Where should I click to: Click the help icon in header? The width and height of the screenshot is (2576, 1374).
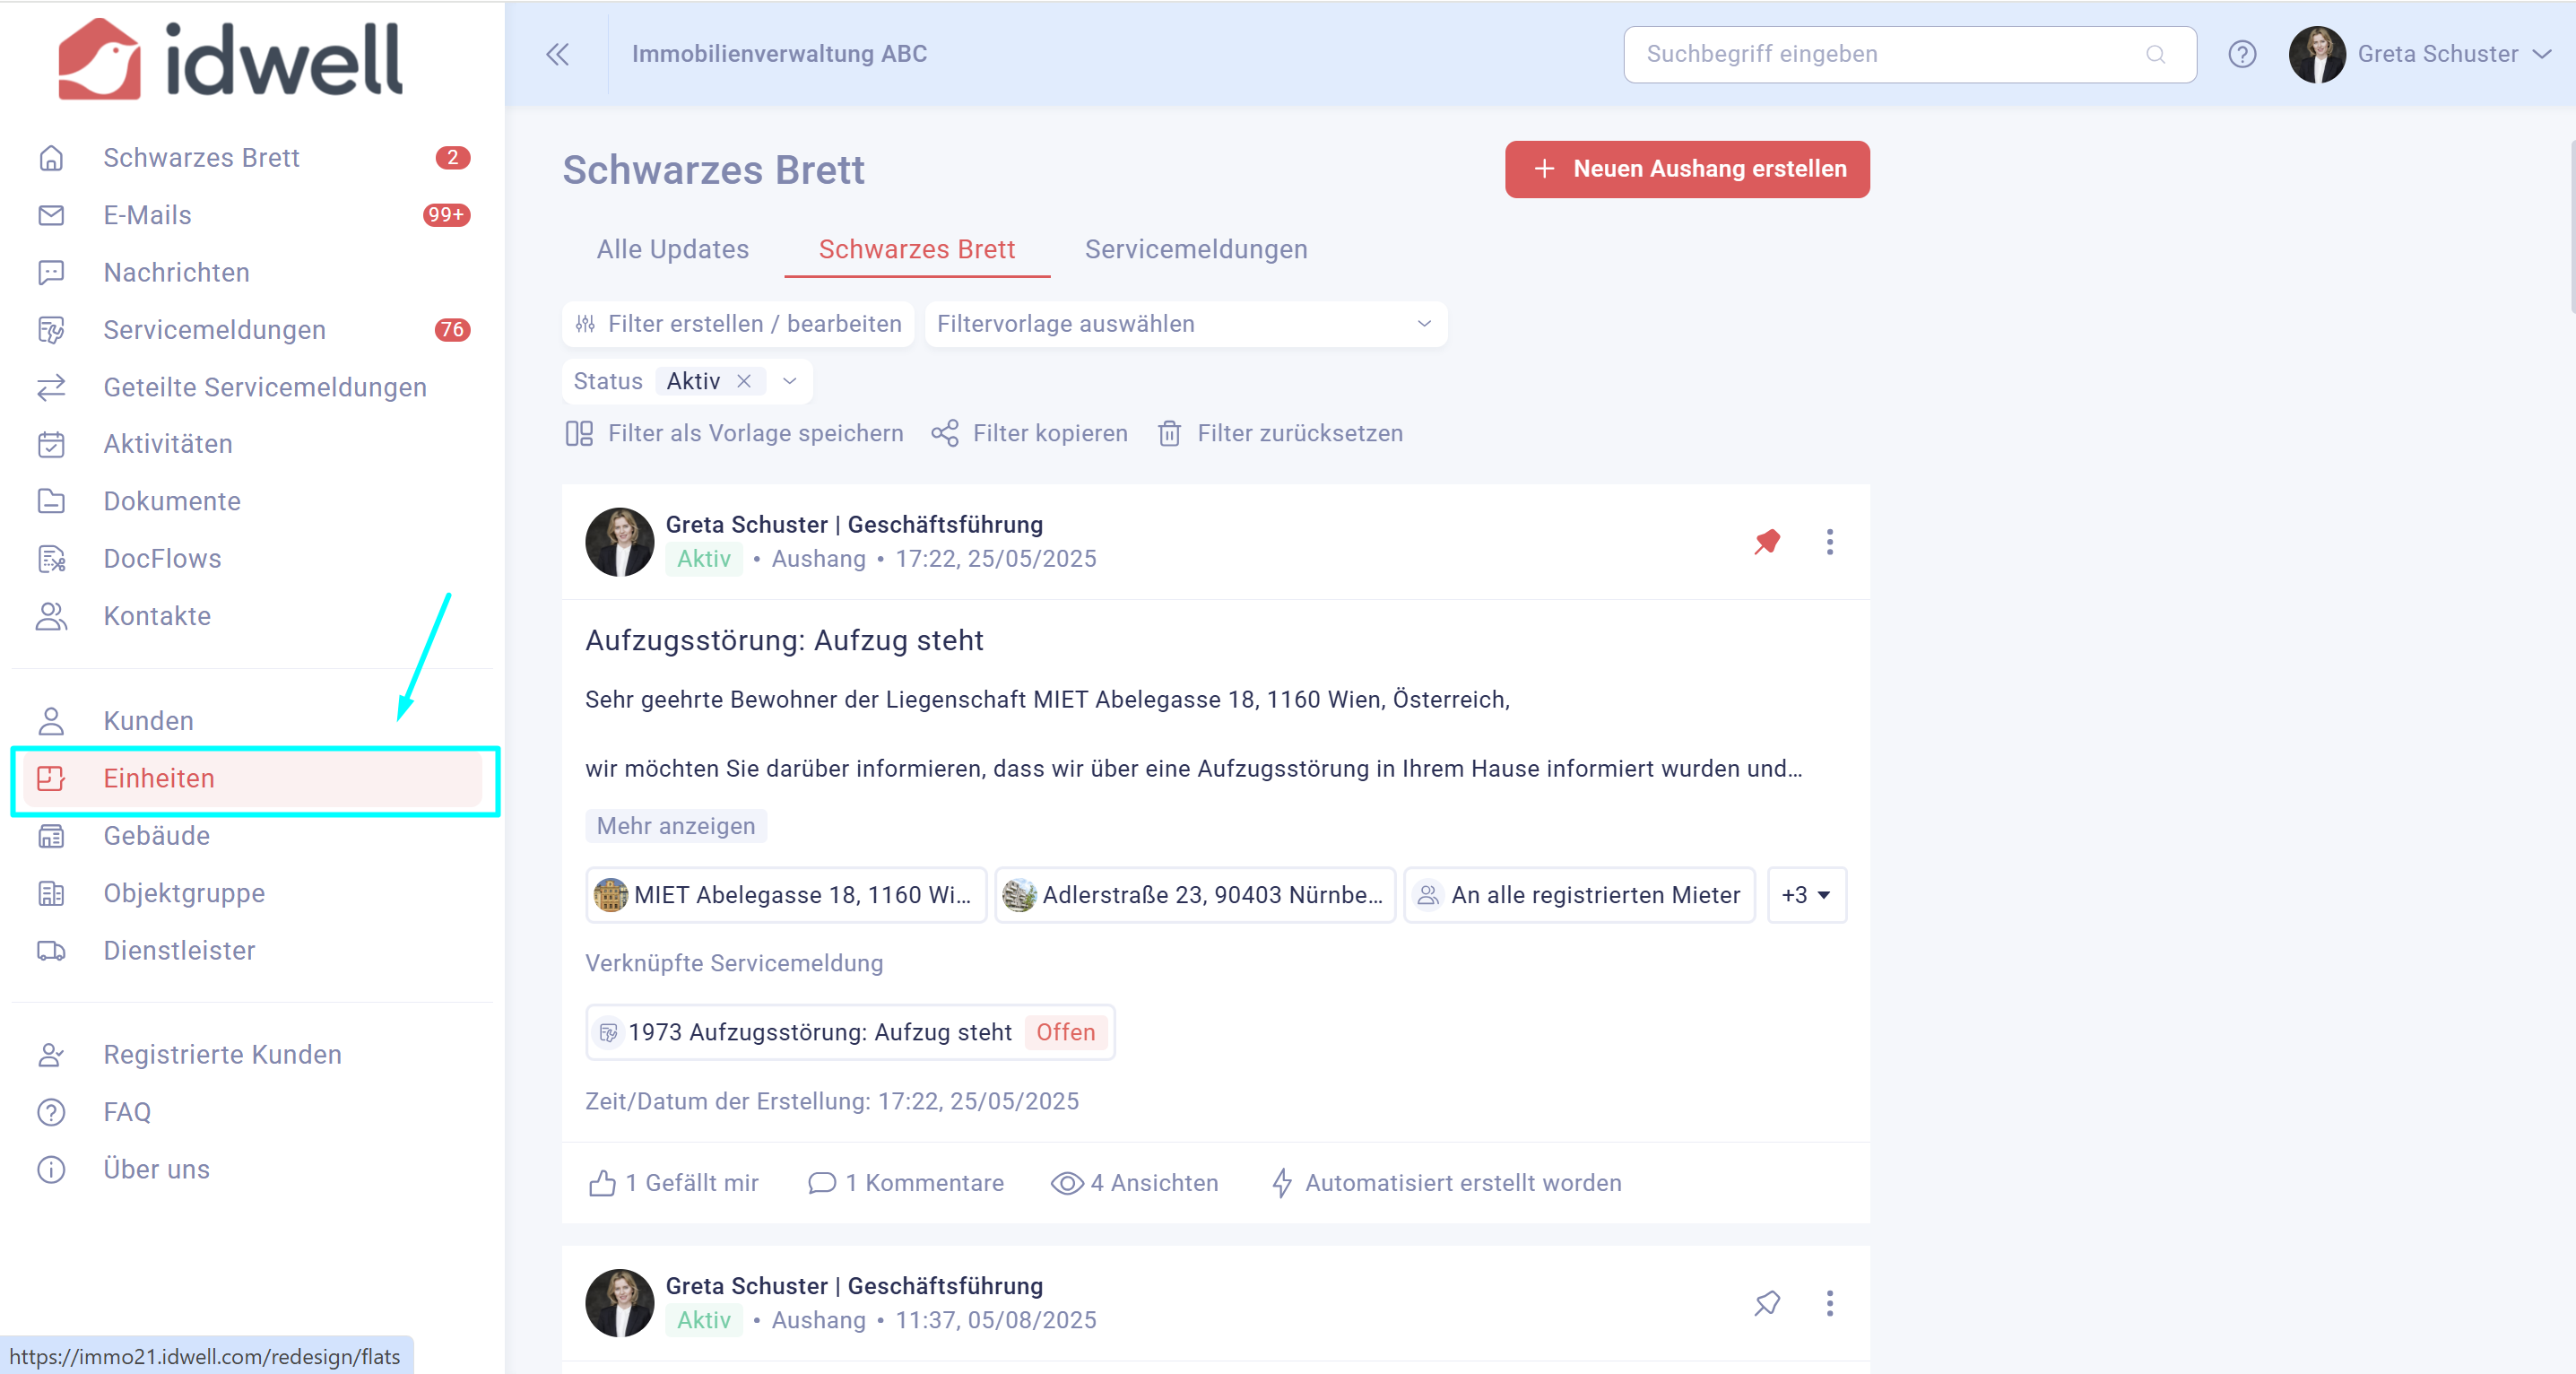2242,54
